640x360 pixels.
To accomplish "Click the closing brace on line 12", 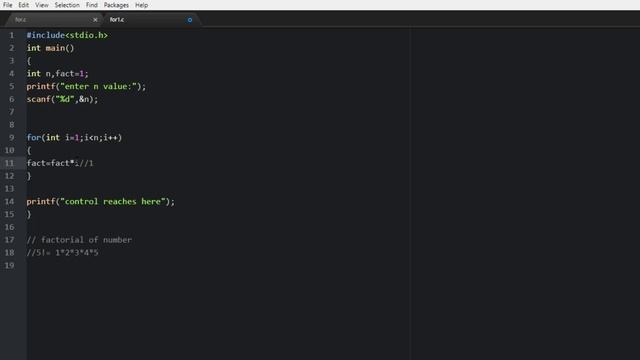I will tap(29, 176).
